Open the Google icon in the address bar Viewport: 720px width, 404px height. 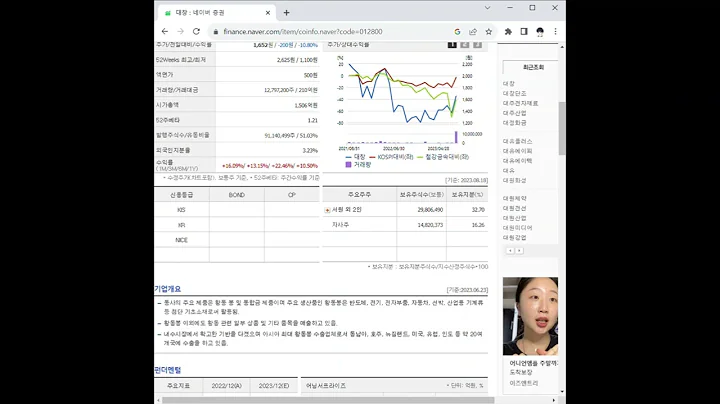457,32
